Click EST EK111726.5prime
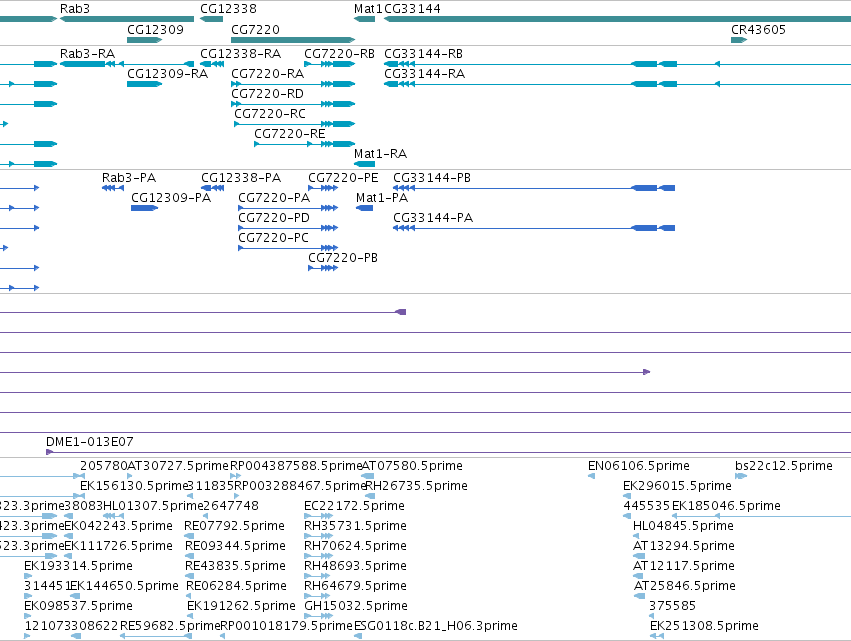 coord(118,545)
